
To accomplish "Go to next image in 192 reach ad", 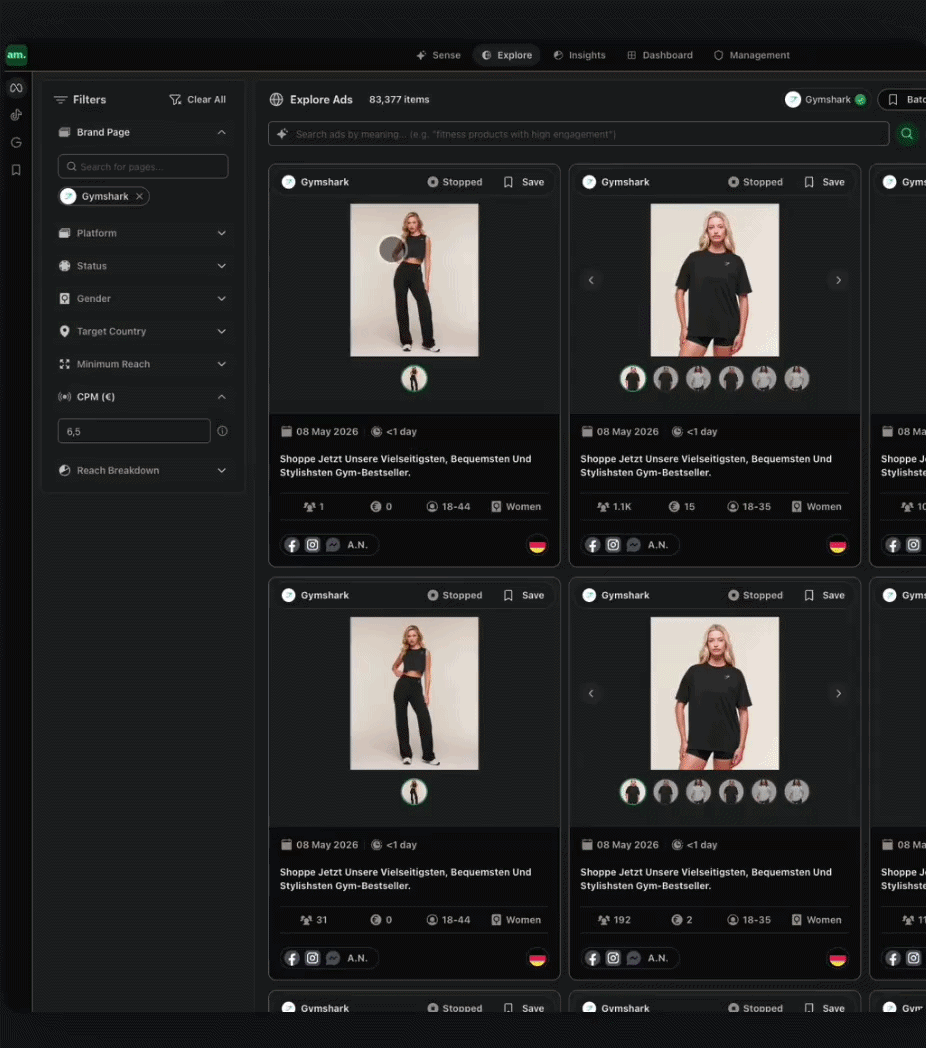I will point(838,693).
